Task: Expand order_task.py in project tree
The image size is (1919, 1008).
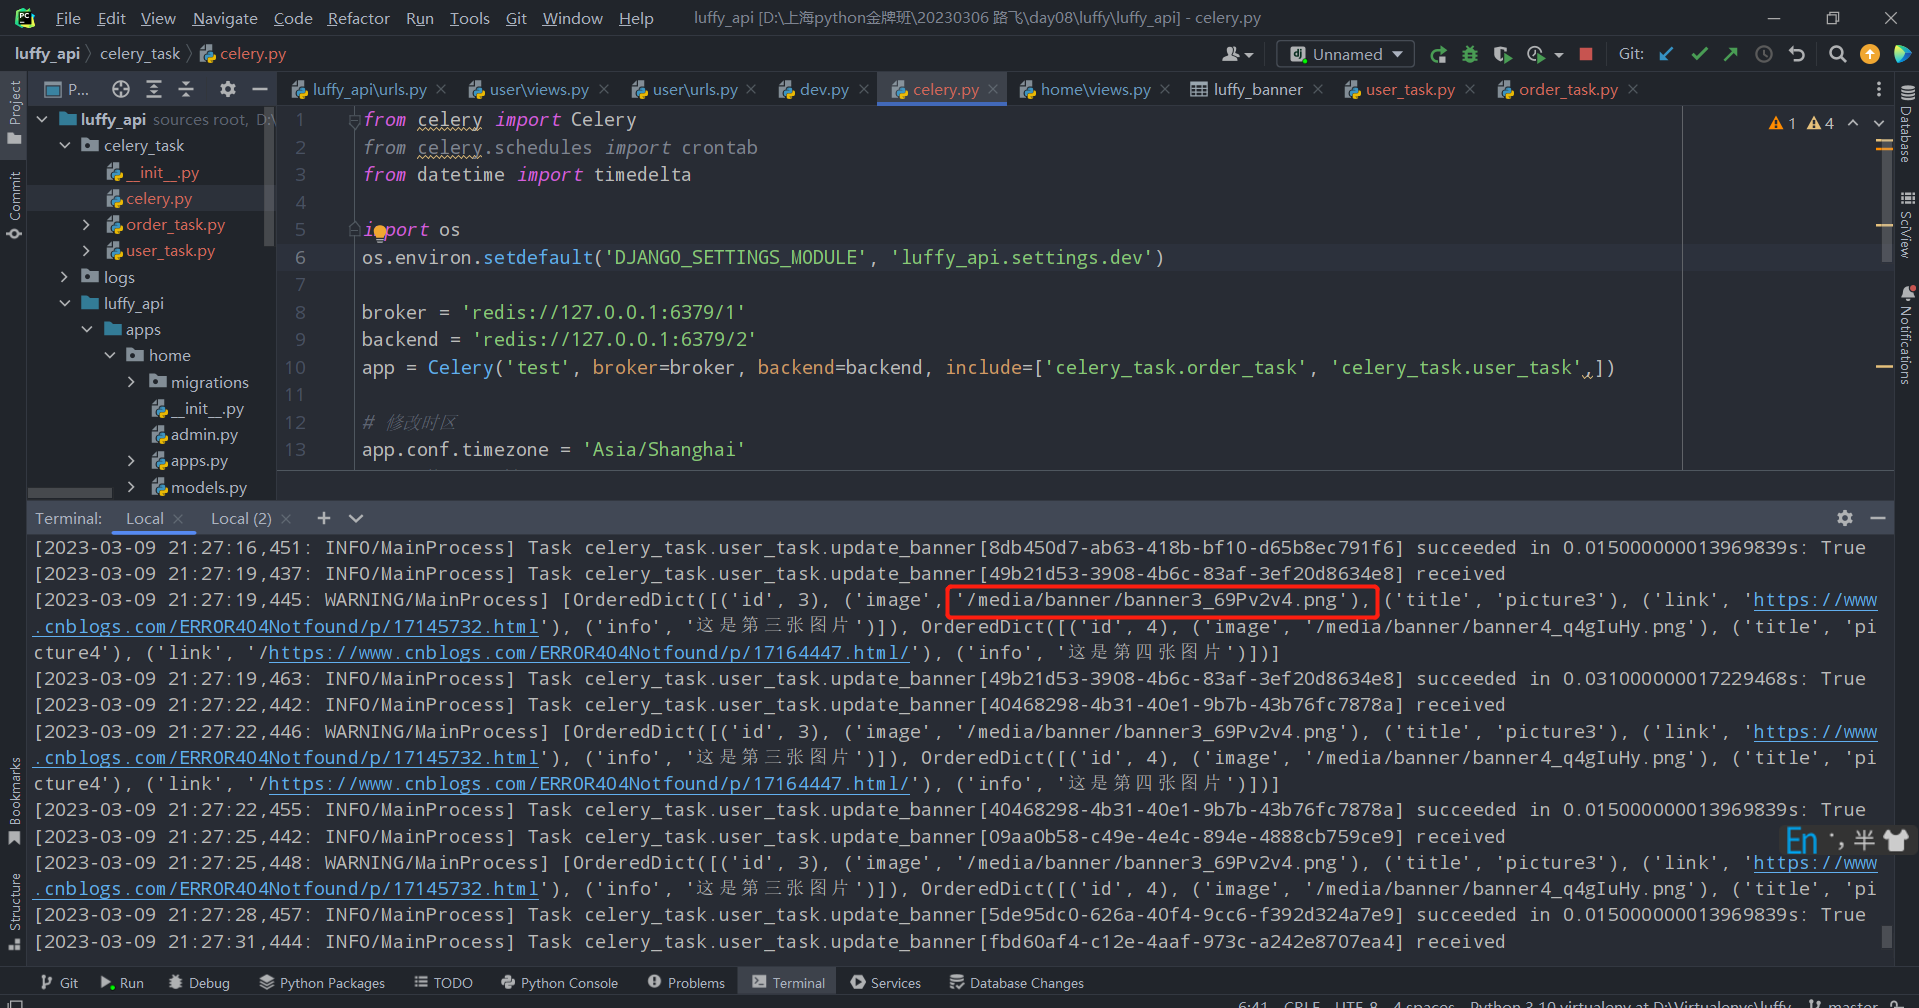Action: tap(86, 225)
